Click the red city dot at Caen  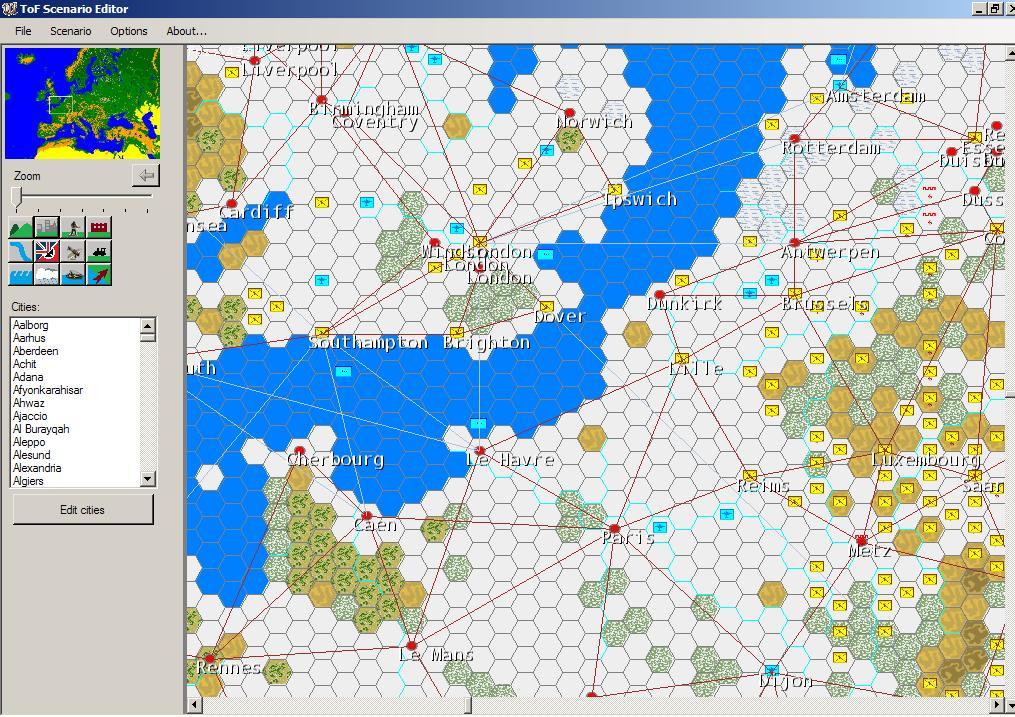[366, 516]
